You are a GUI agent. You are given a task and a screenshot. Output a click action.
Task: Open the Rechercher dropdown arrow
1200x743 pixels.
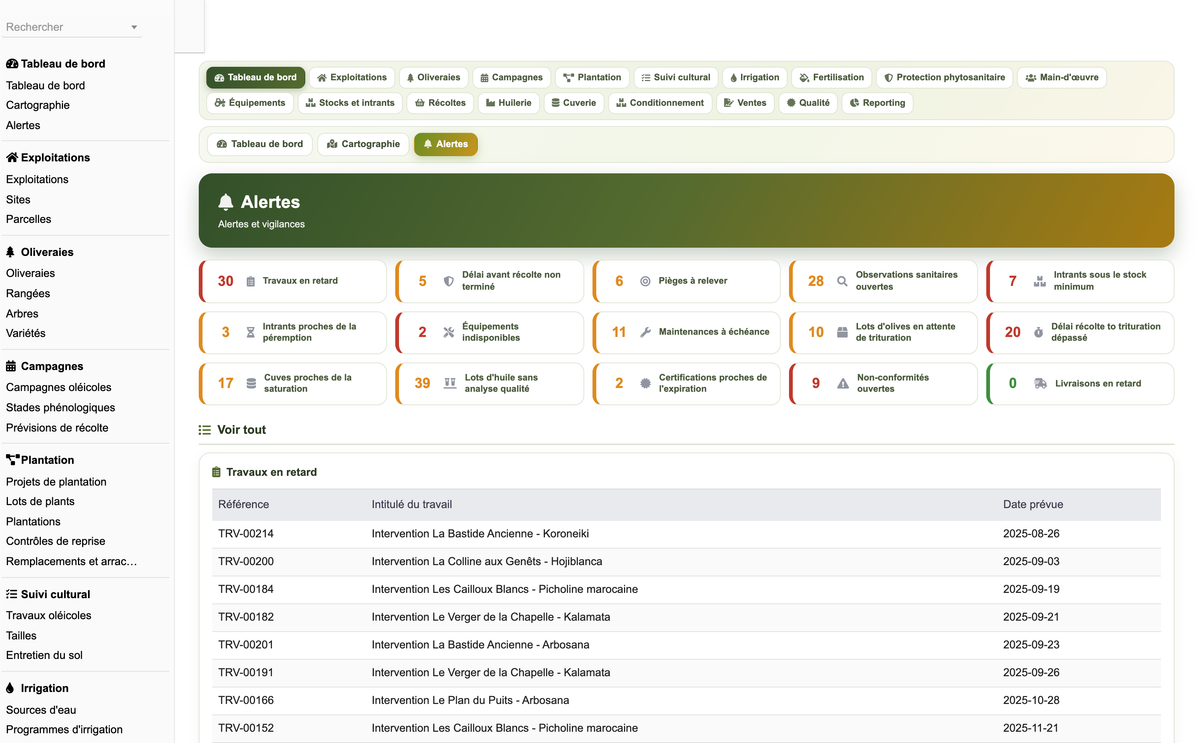[134, 28]
